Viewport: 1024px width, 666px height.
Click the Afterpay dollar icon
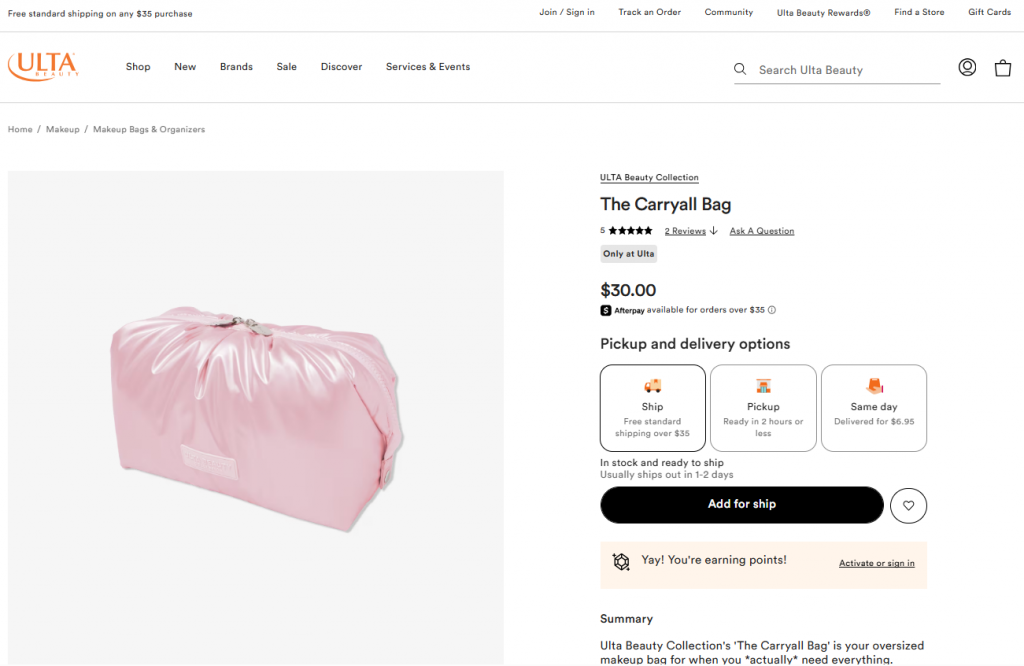pyautogui.click(x=605, y=310)
